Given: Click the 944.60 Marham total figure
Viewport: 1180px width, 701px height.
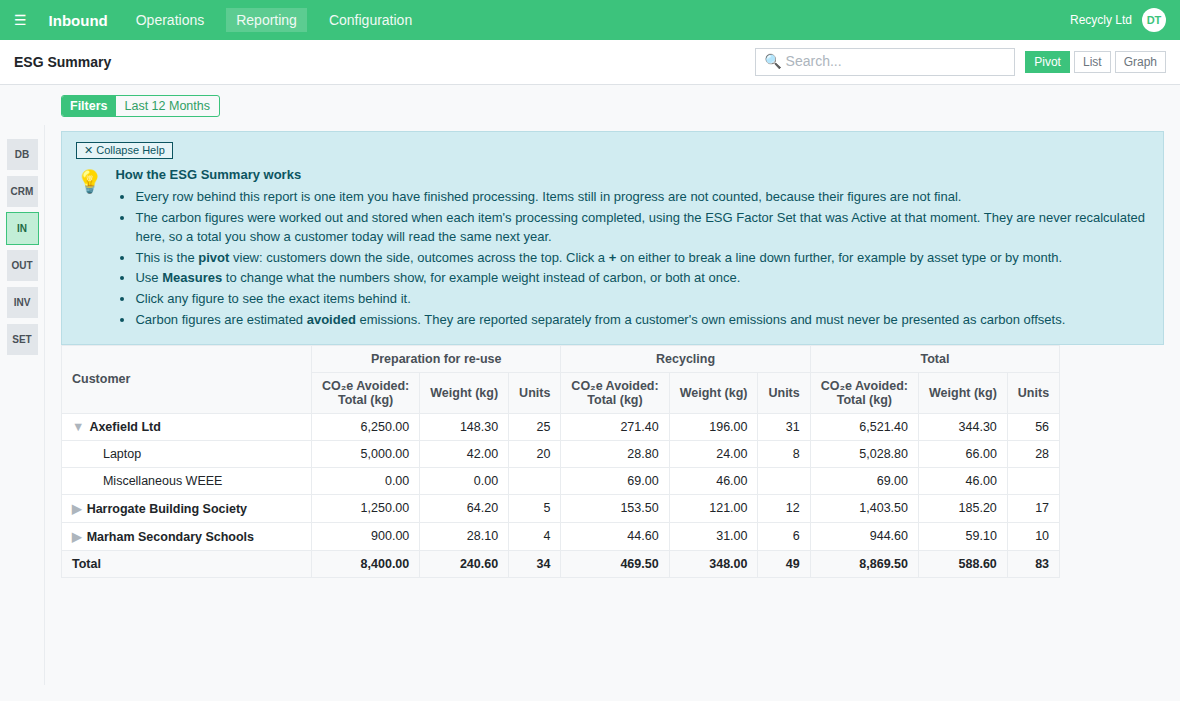Looking at the screenshot, I should click(889, 536).
